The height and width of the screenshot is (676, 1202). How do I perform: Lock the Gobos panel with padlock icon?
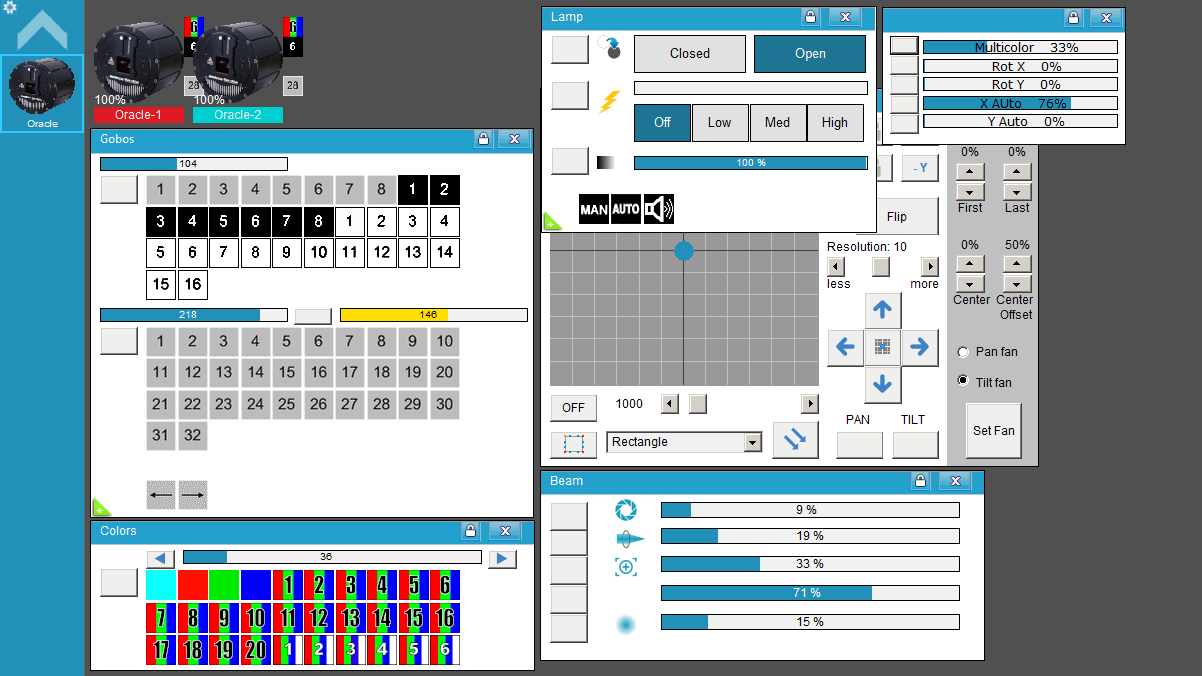click(x=483, y=139)
